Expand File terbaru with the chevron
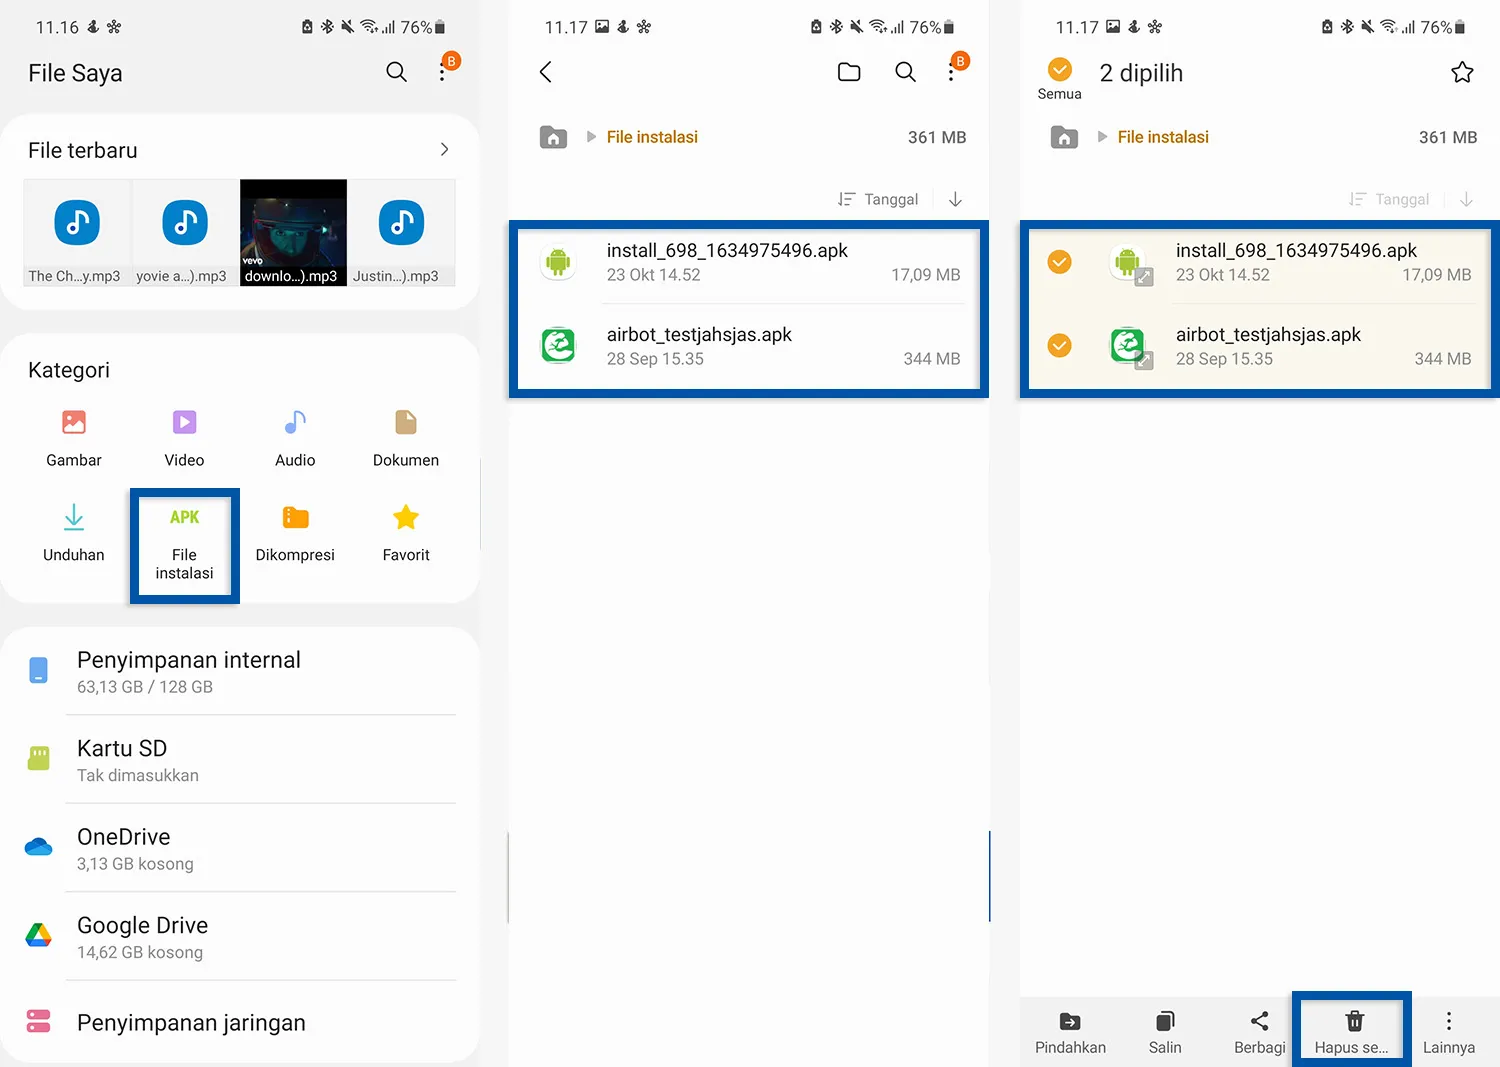This screenshot has height=1067, width=1500. click(444, 148)
